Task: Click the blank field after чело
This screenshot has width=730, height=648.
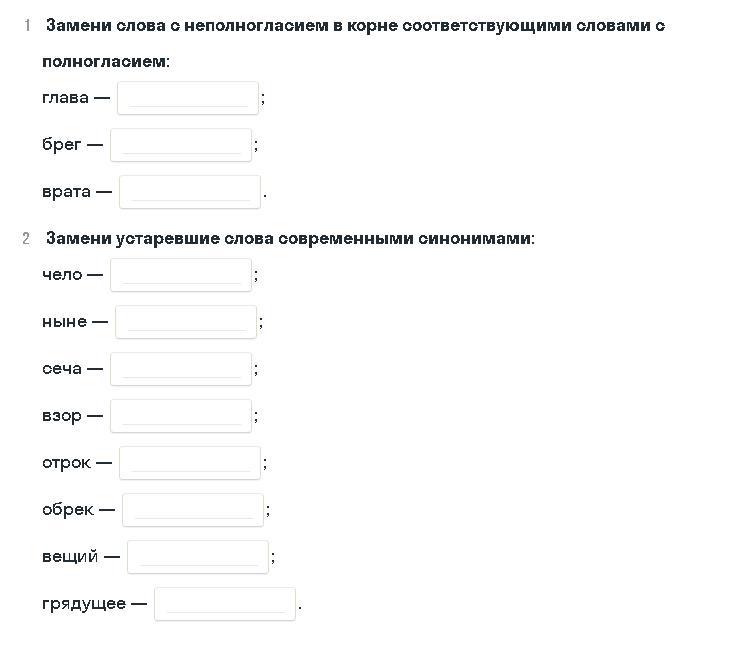Action: (181, 275)
